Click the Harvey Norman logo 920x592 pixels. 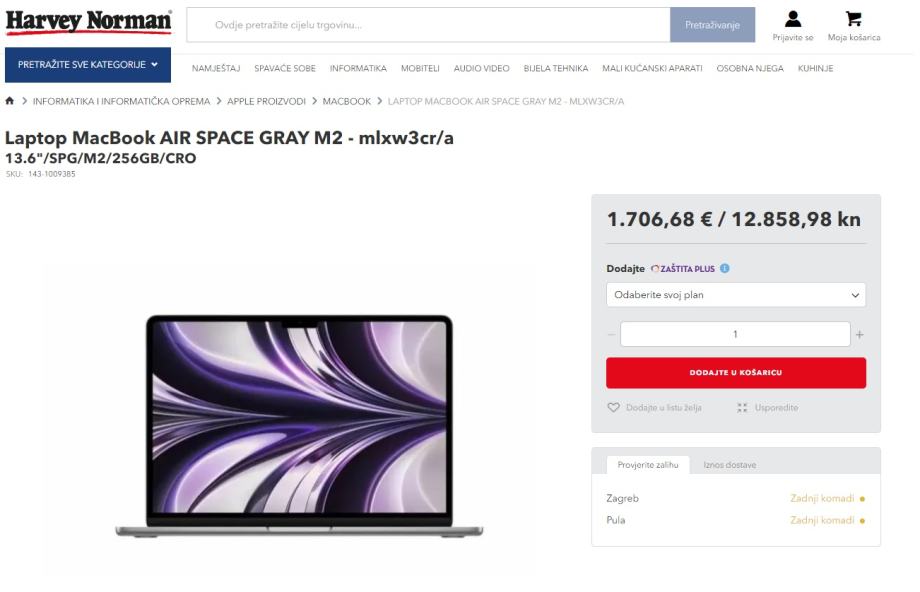tap(89, 22)
